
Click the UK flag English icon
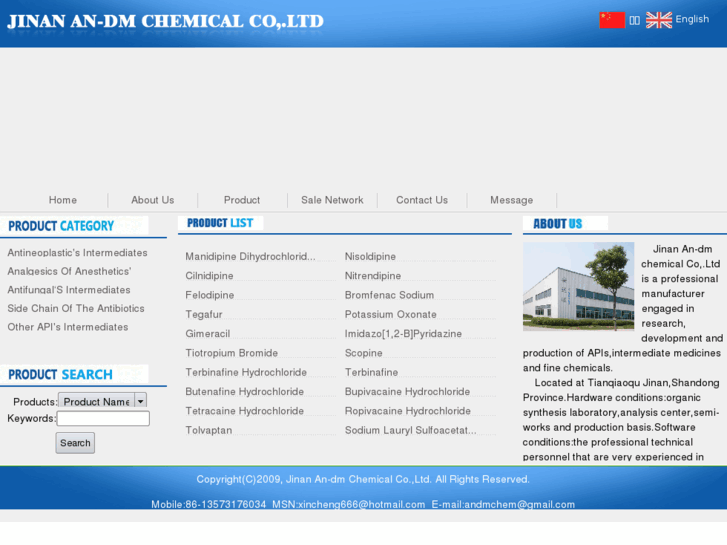659,20
